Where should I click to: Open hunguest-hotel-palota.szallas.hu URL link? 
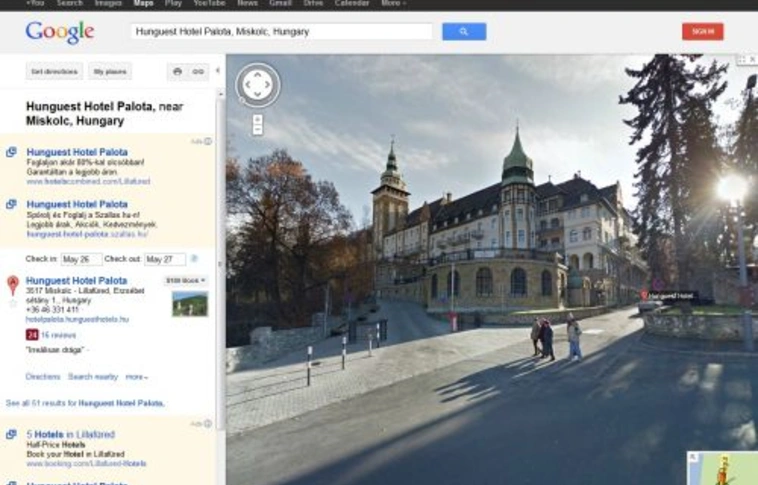point(87,234)
